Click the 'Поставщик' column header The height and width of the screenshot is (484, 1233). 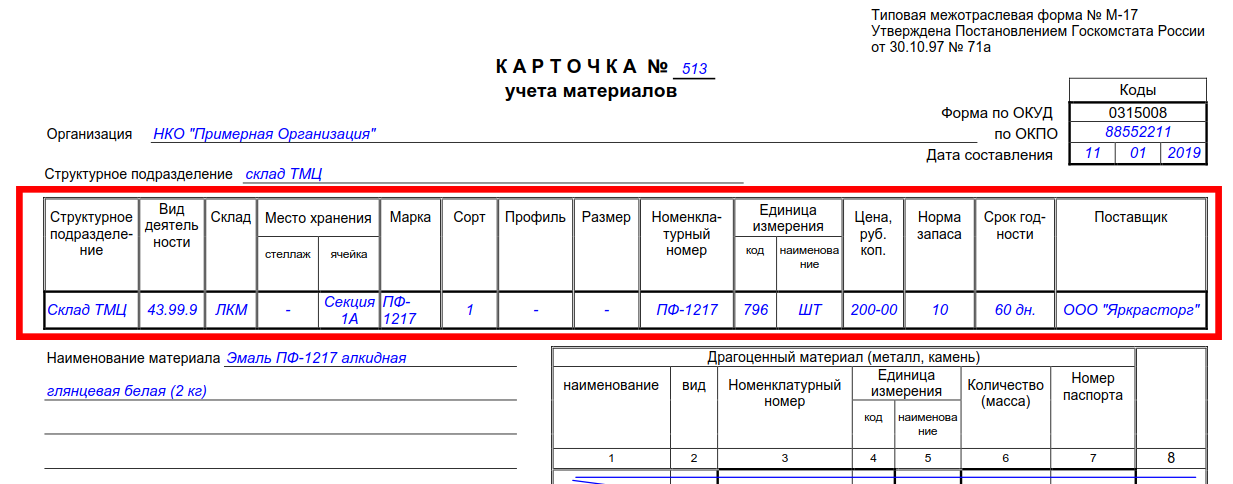[1130, 217]
